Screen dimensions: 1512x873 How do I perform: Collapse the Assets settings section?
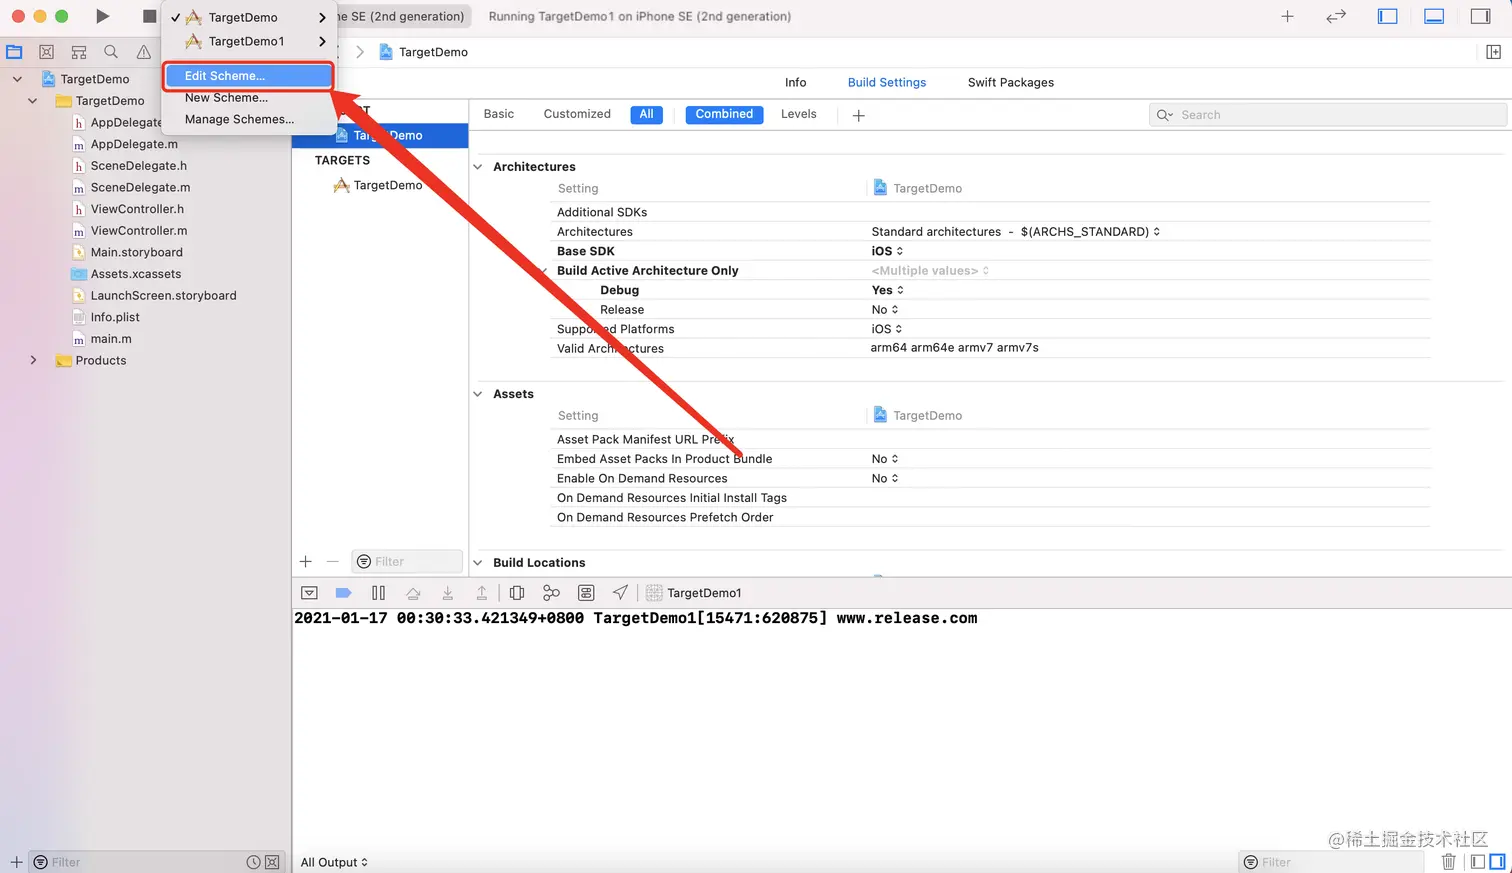[478, 394]
